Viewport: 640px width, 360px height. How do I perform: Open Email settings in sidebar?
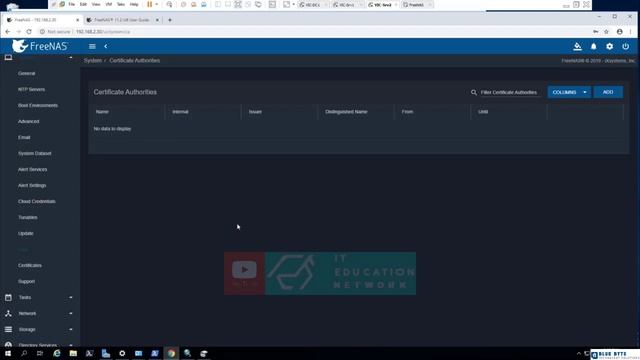pyautogui.click(x=24, y=137)
